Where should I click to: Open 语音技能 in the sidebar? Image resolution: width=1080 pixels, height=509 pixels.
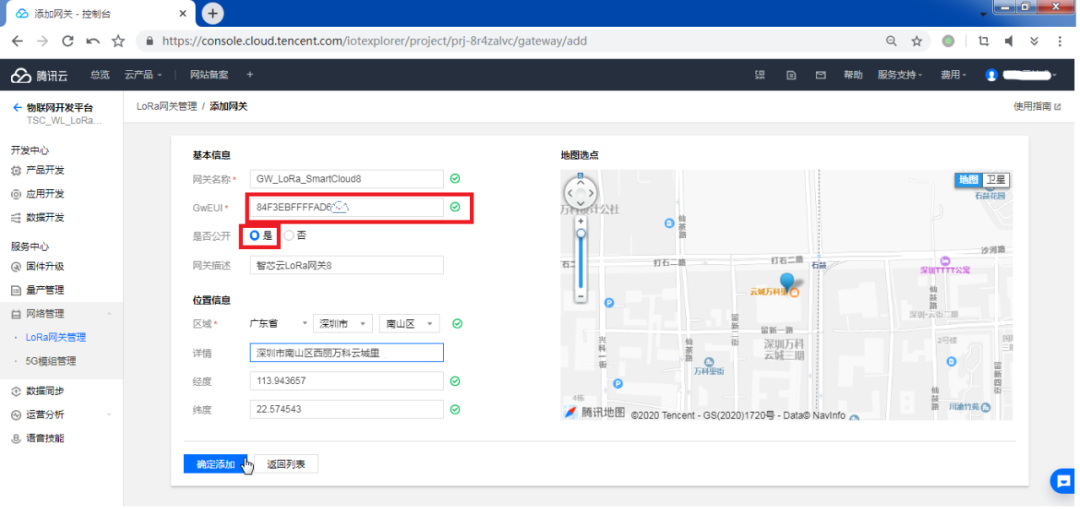click(x=45, y=438)
